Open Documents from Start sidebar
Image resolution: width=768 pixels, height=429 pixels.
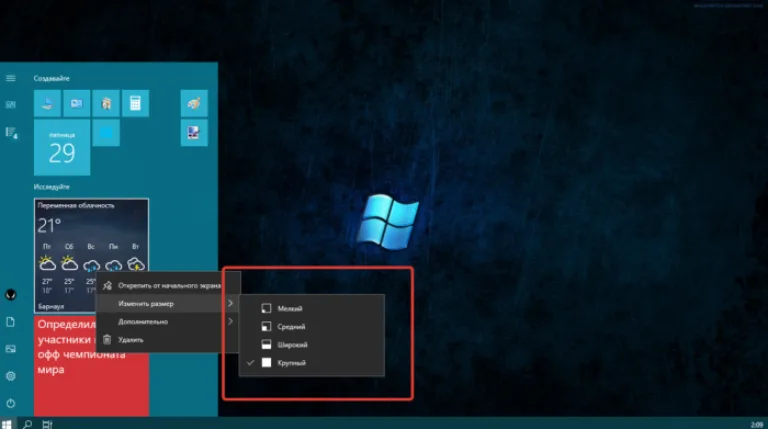click(10, 322)
